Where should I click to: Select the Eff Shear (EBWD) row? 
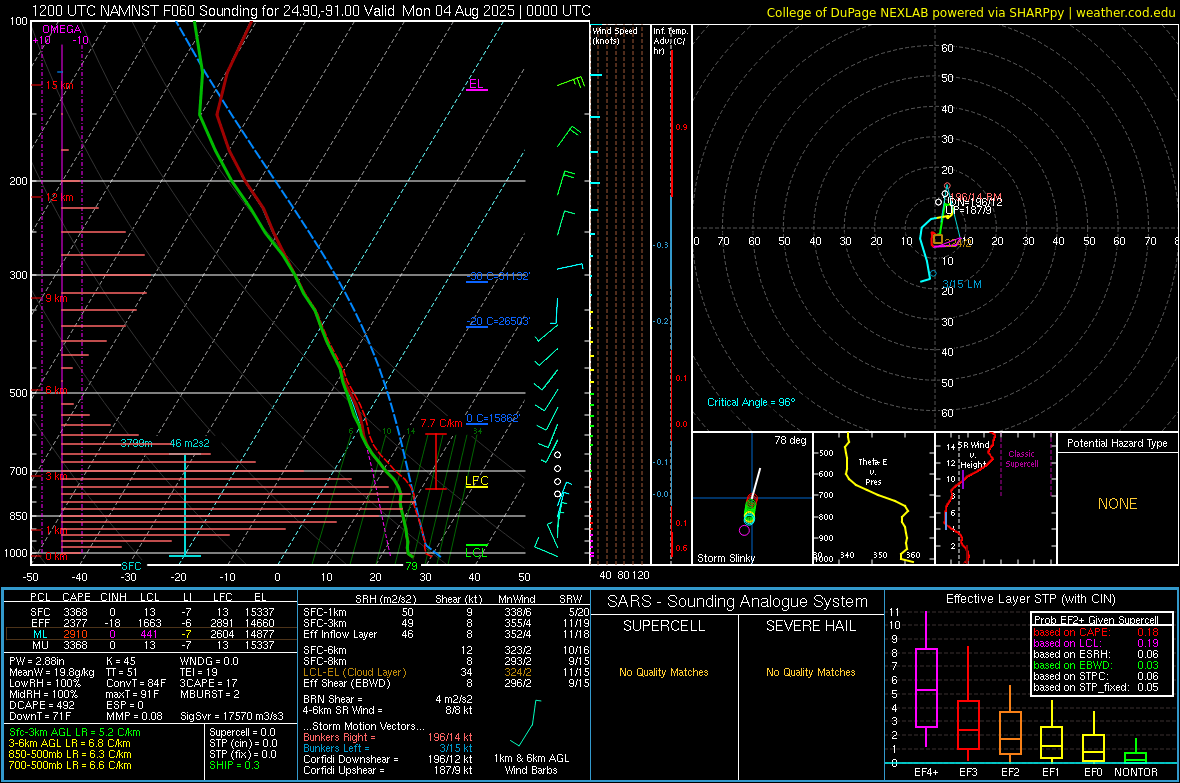(445, 683)
